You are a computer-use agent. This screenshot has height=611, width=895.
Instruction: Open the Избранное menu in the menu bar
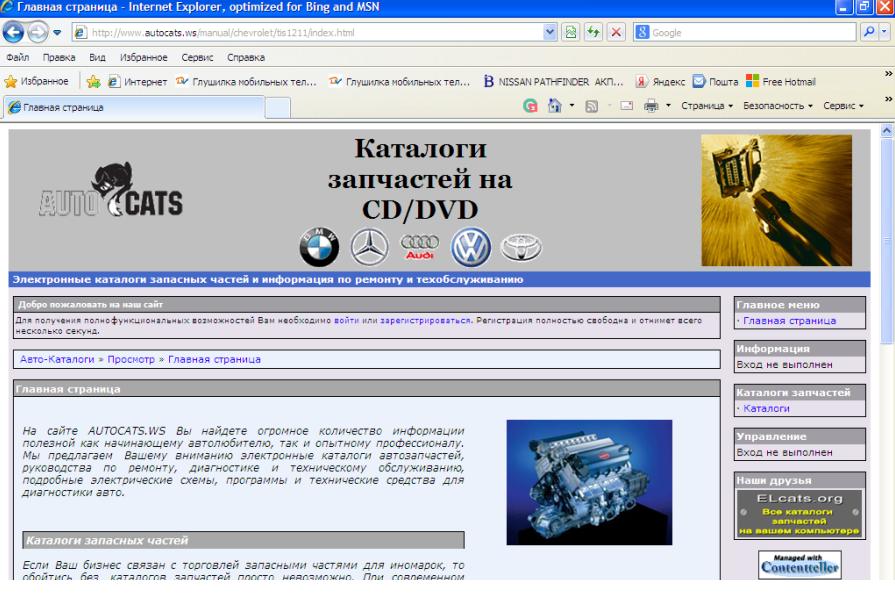pos(143,57)
